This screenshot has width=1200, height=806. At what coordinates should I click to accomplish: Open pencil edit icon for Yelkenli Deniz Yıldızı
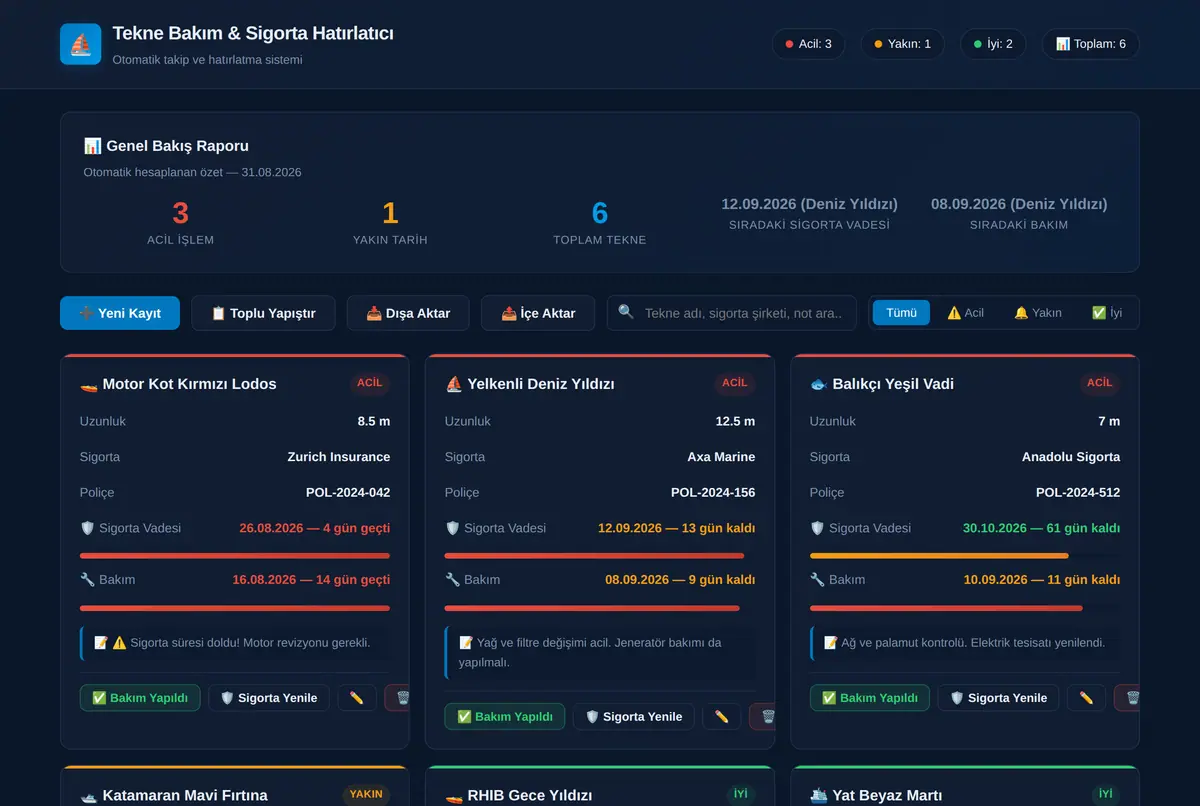point(722,716)
